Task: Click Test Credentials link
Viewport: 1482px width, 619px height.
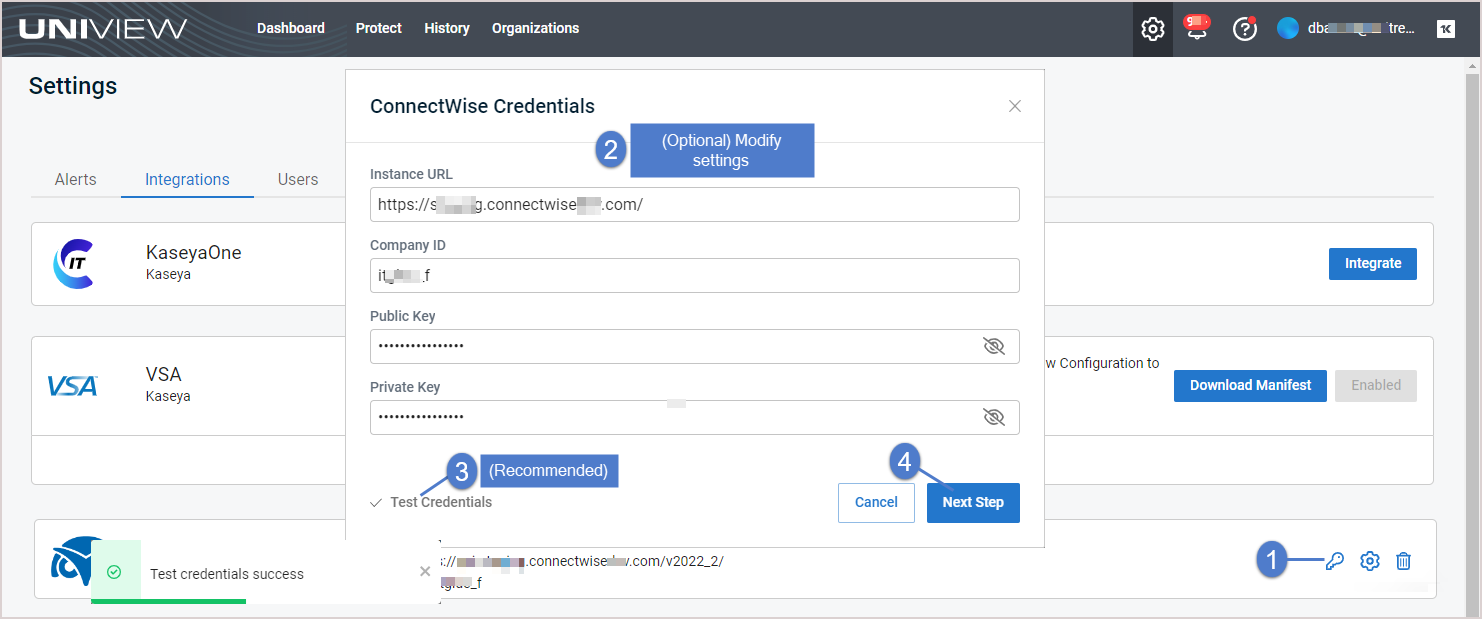Action: tap(431, 502)
